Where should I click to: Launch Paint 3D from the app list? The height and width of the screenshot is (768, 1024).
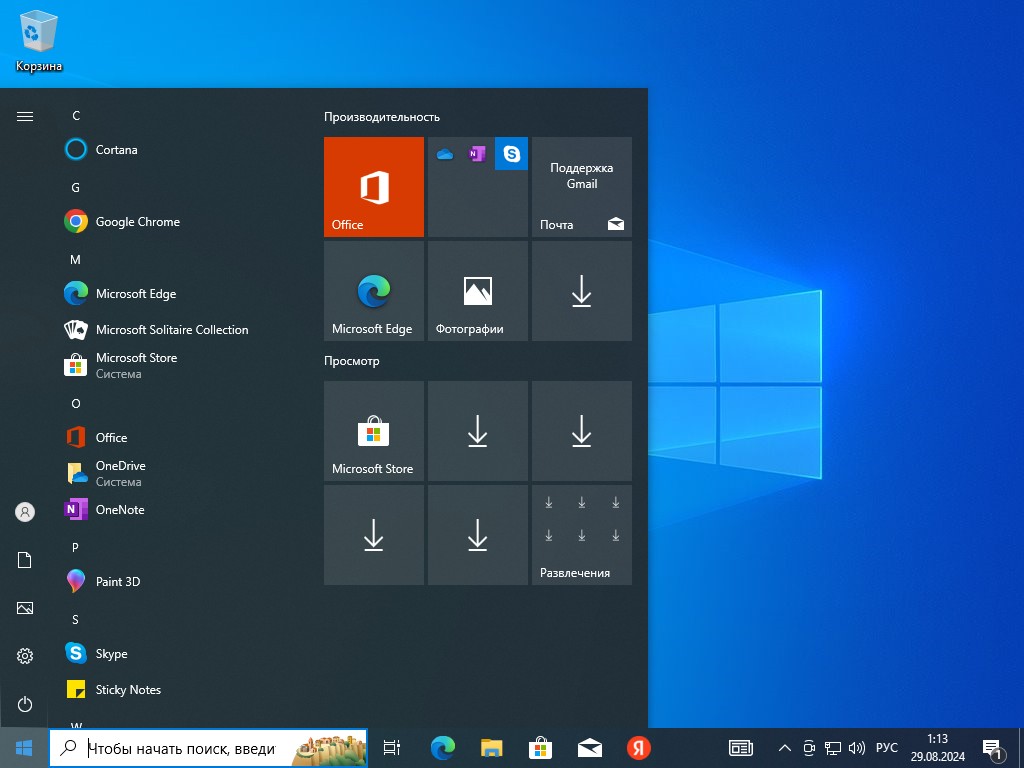[117, 582]
